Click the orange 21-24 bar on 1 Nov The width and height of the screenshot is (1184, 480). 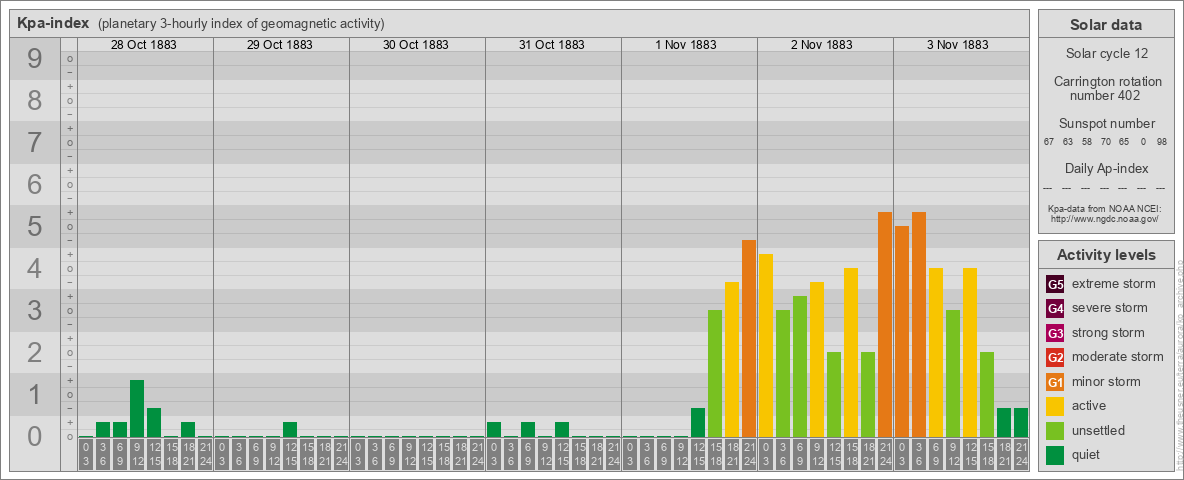749,339
